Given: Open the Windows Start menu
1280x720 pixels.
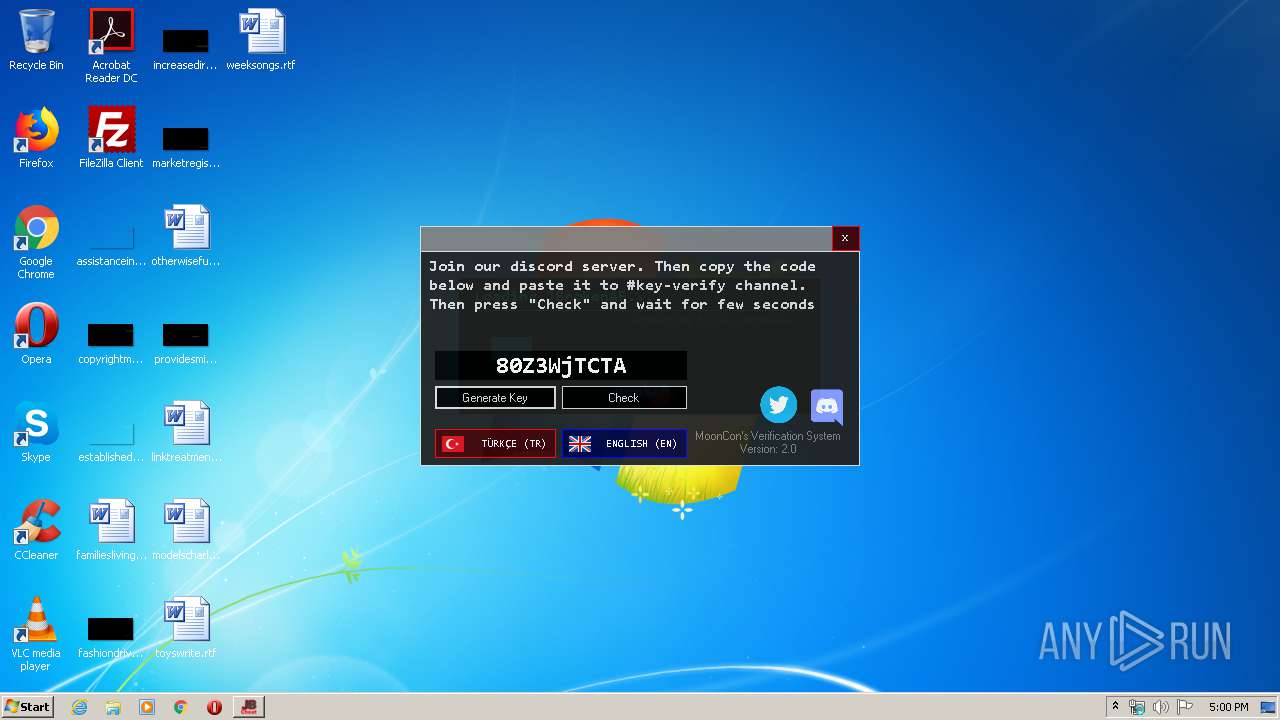Looking at the screenshot, I should click(27, 707).
